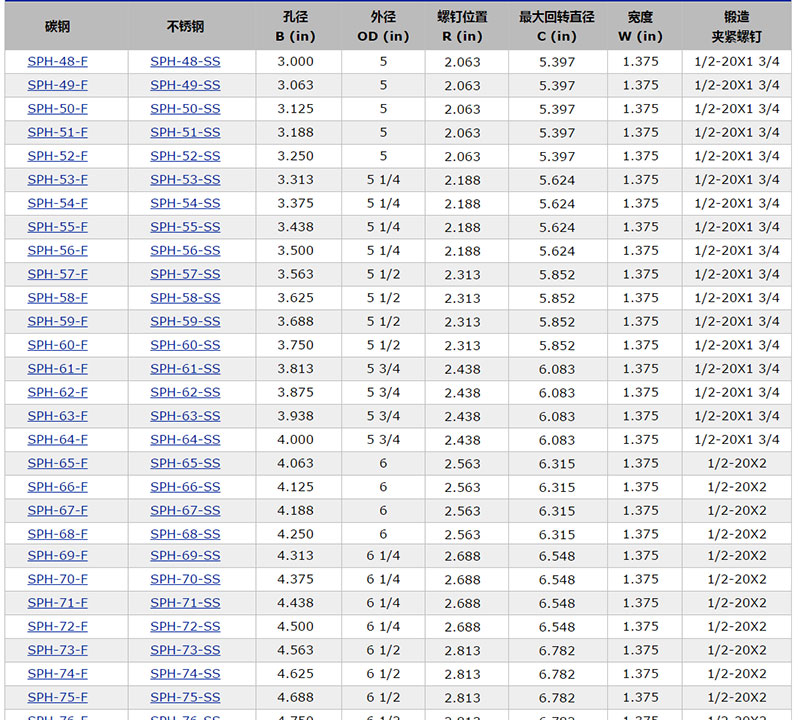Image resolution: width=800 pixels, height=720 pixels.
Task: Go to the SPH-56-SS stainless link
Action: [185, 251]
